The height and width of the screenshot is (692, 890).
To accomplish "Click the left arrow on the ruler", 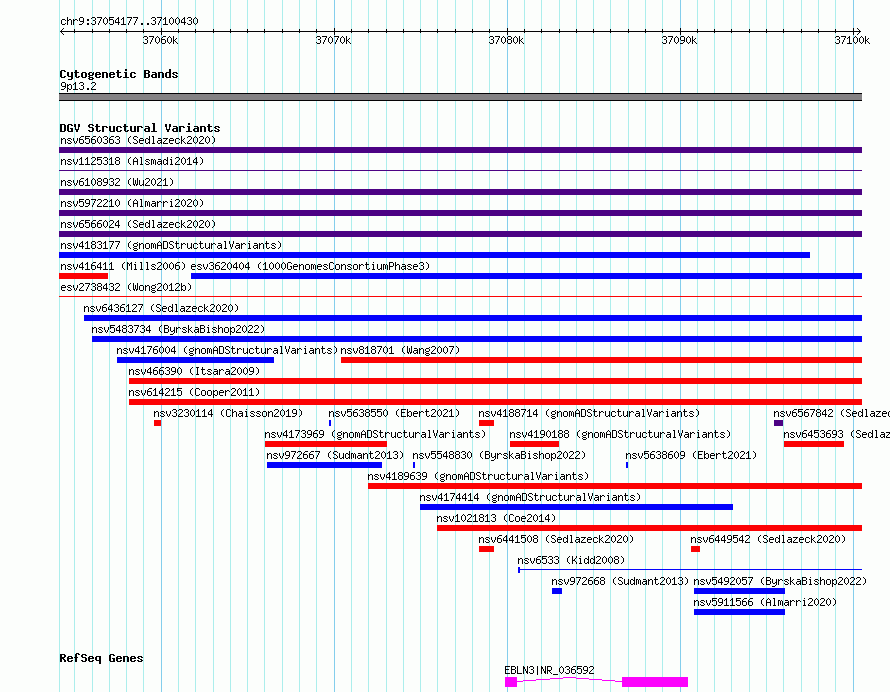I will click(x=62, y=31).
